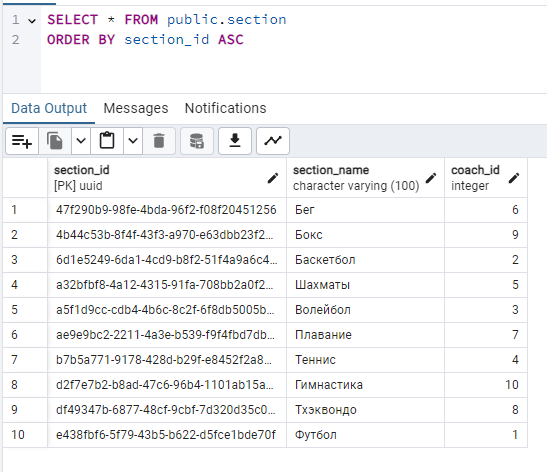Open the Notifications tab

coord(225,108)
